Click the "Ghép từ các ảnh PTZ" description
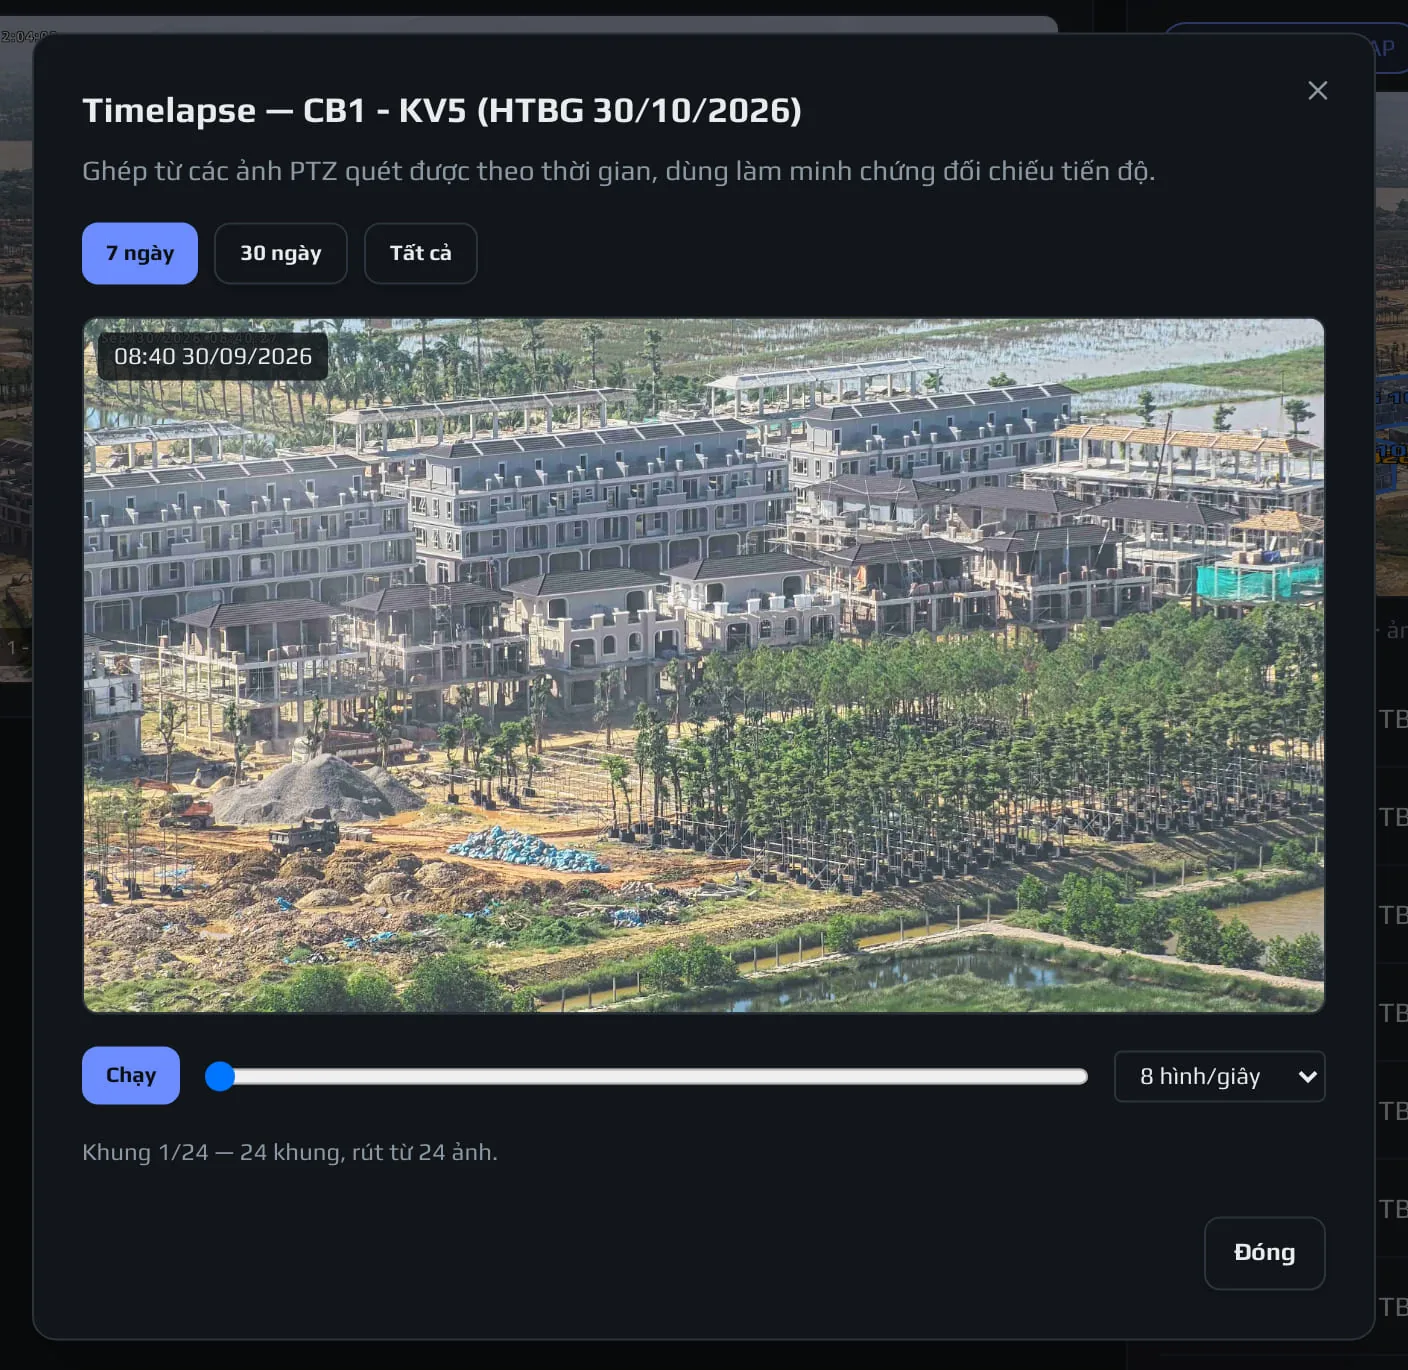This screenshot has height=1370, width=1408. coord(619,171)
